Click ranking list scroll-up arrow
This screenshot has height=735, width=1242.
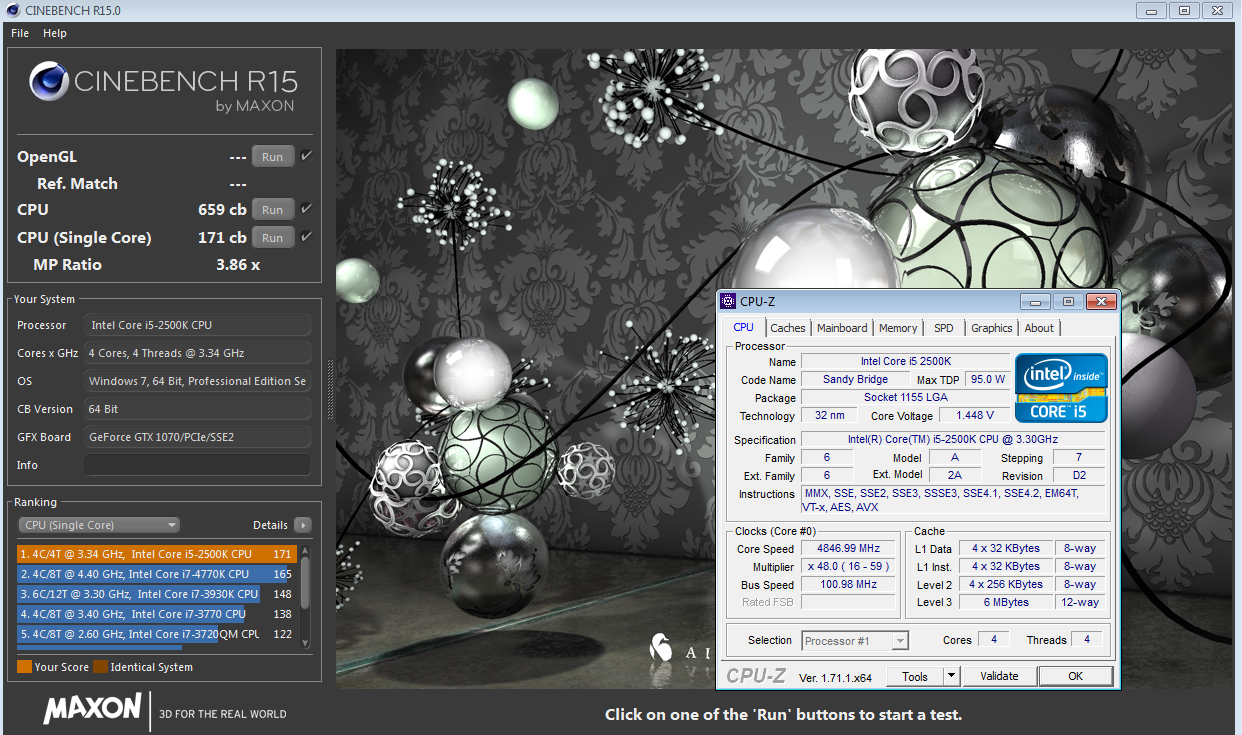tap(305, 550)
